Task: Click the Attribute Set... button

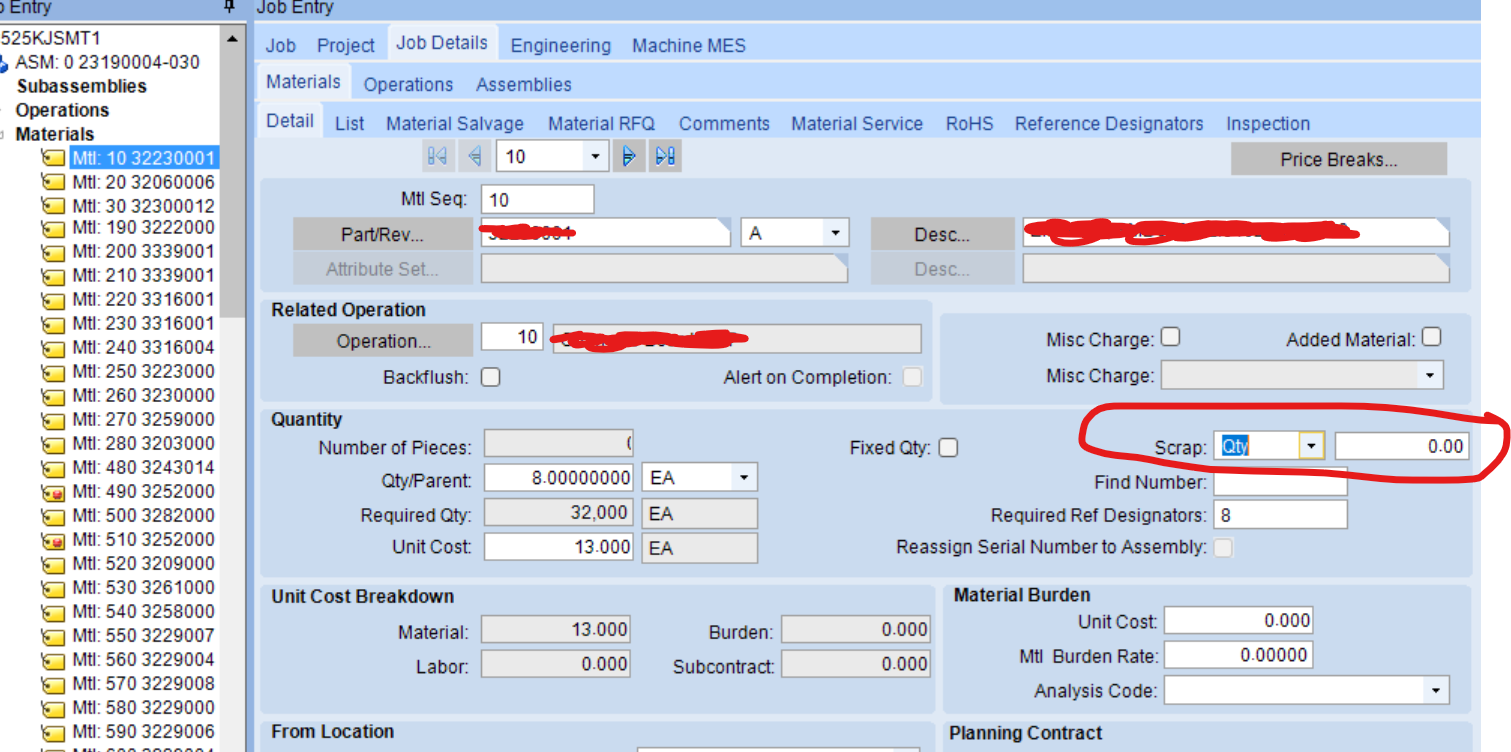Action: tap(382, 269)
